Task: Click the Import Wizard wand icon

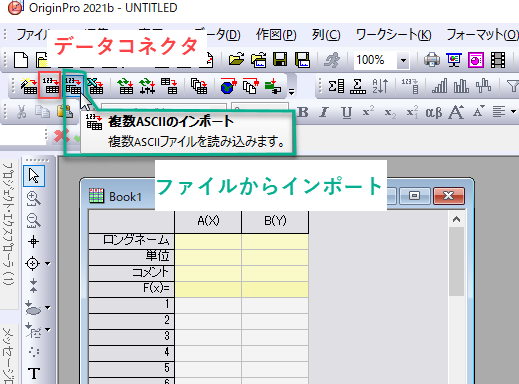Action: click(29, 86)
